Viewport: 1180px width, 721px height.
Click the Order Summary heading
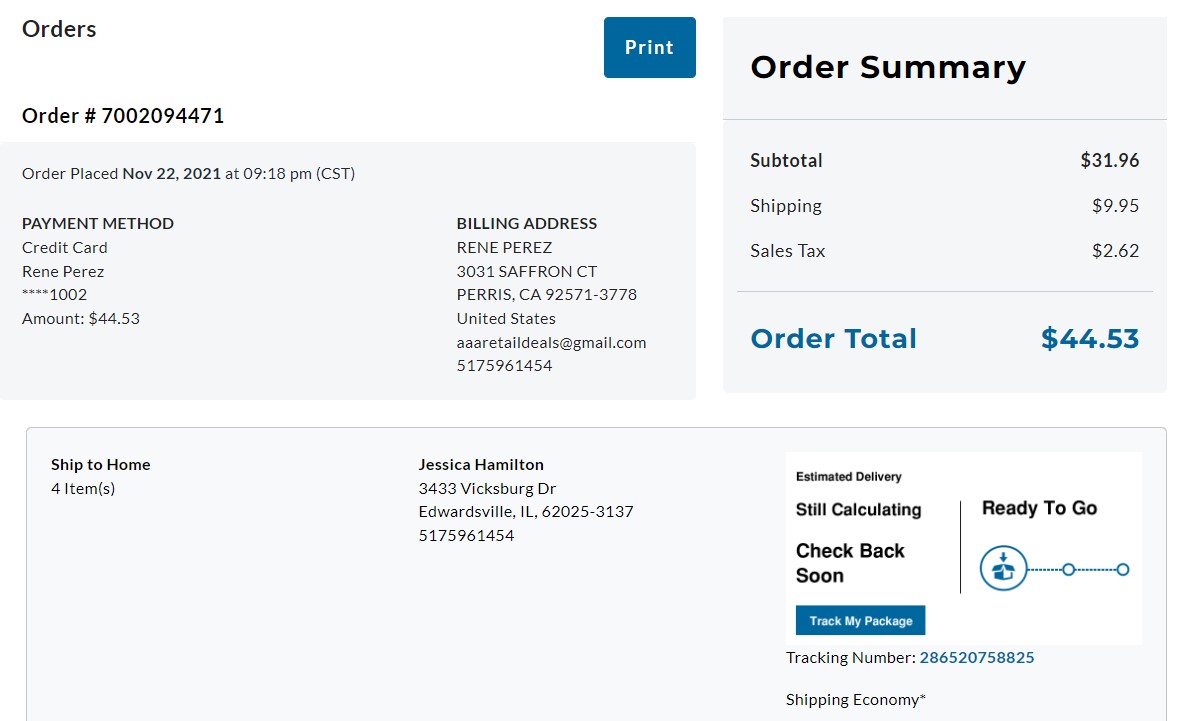pyautogui.click(x=888, y=67)
